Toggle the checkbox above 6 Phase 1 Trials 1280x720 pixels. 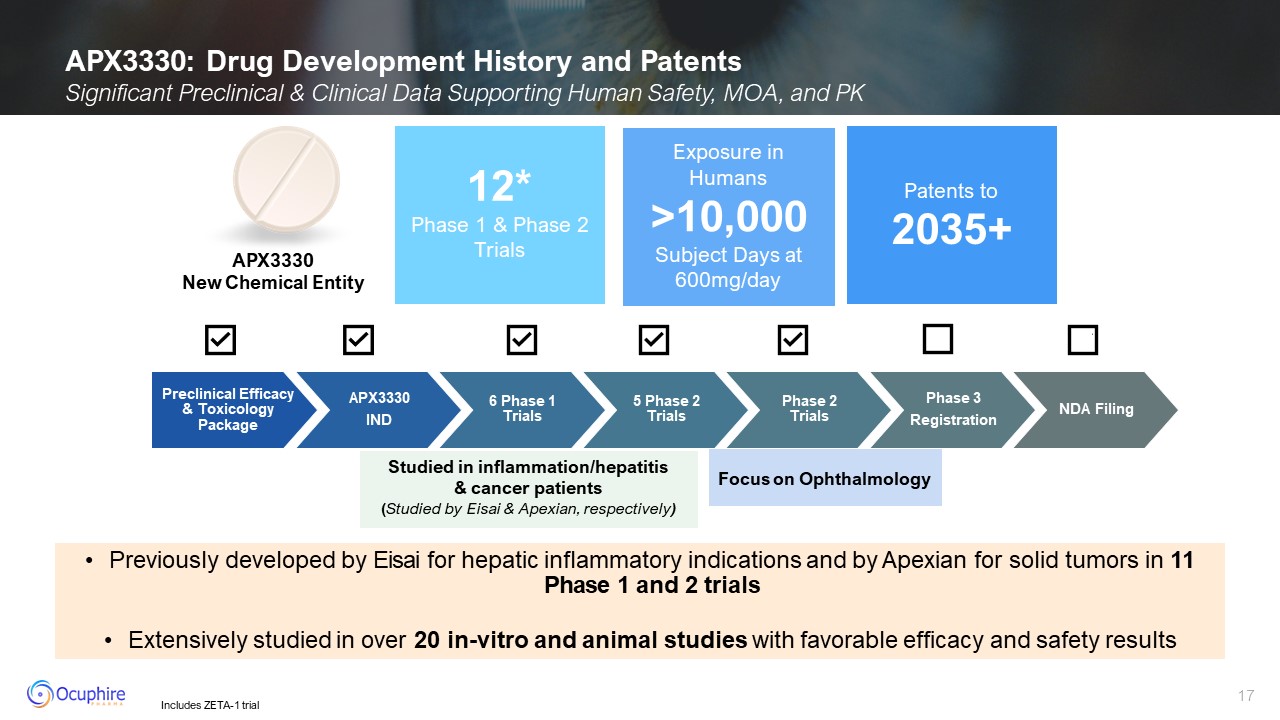(522, 341)
